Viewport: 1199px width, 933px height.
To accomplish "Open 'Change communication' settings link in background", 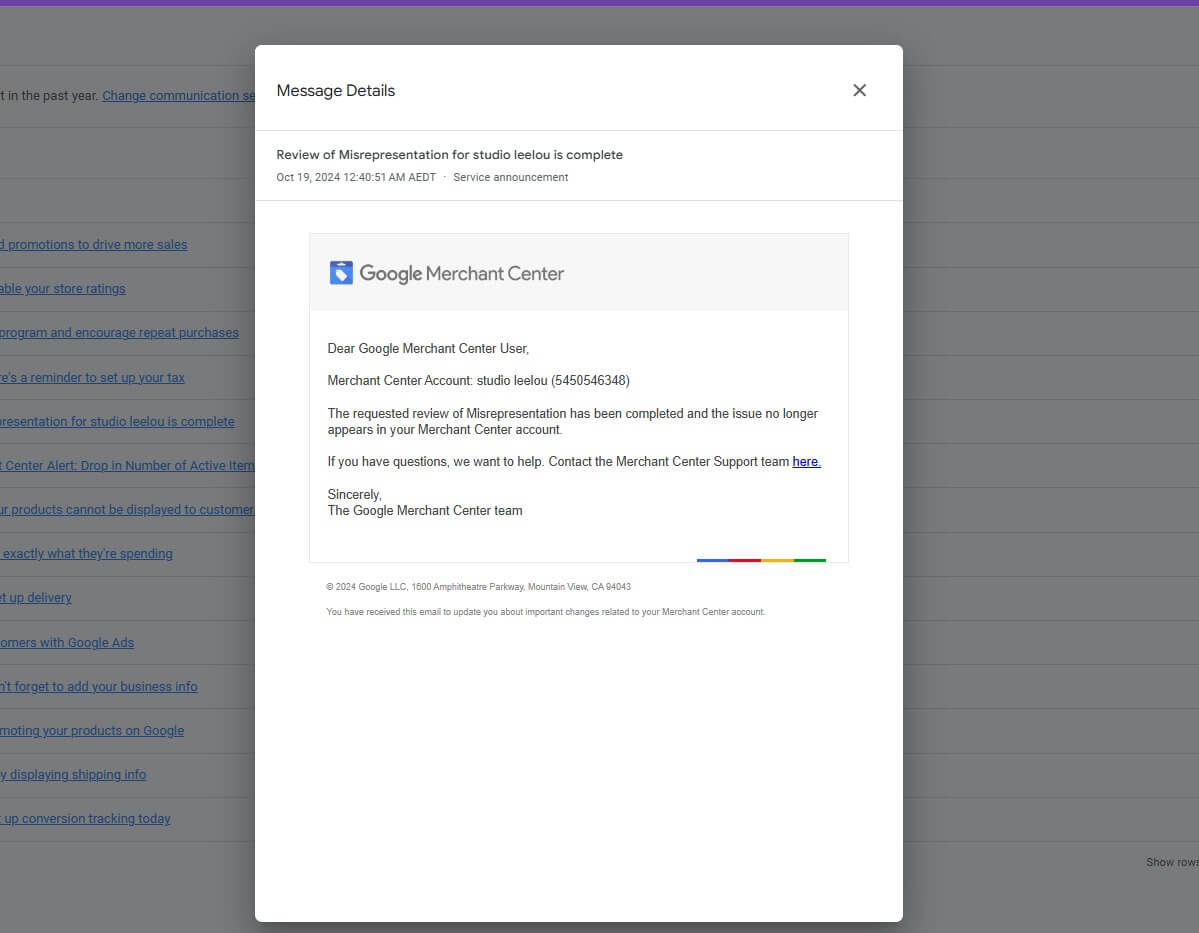I will [178, 96].
